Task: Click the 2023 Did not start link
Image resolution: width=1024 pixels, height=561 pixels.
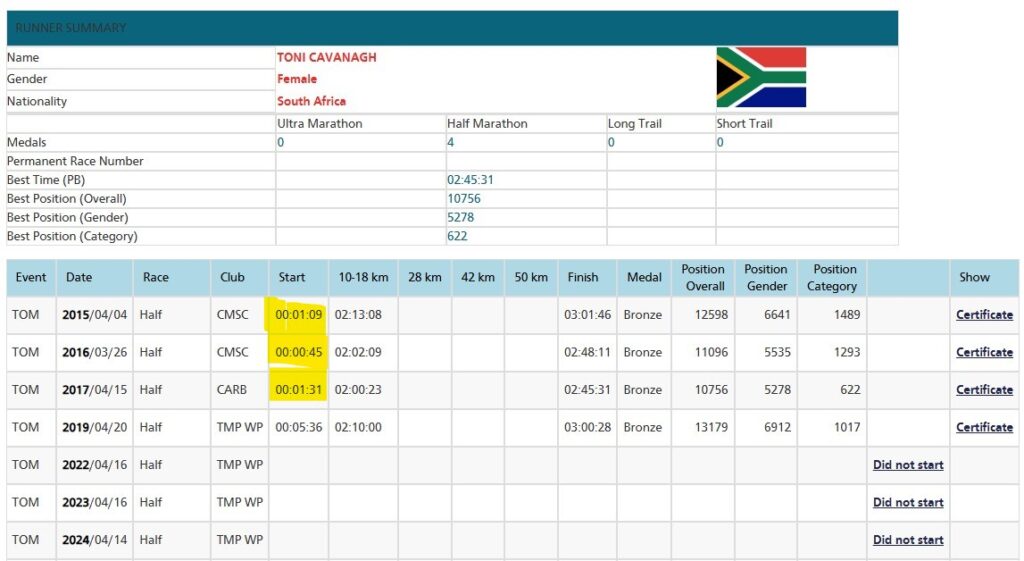Action: click(x=908, y=502)
